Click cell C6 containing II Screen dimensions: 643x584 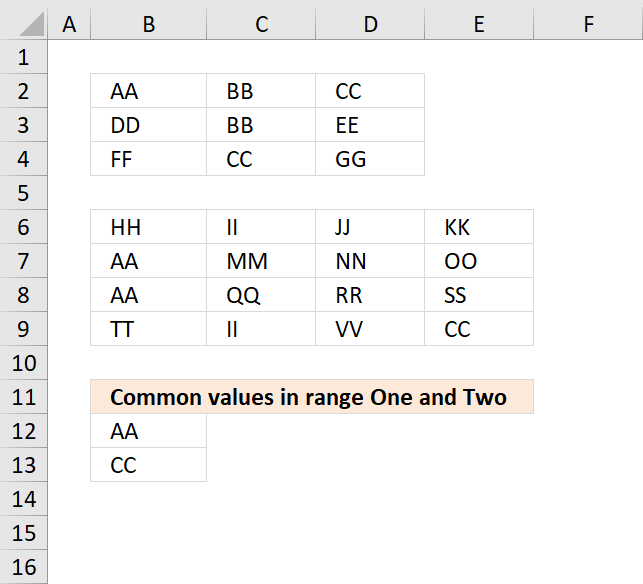(261, 227)
